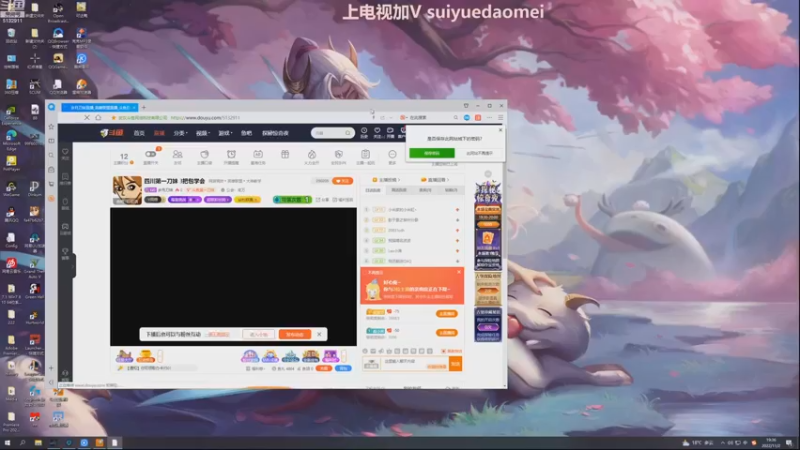The image size is (800, 450).
Task: Click the stop loading X in browser toolbar
Action: click(x=87, y=117)
